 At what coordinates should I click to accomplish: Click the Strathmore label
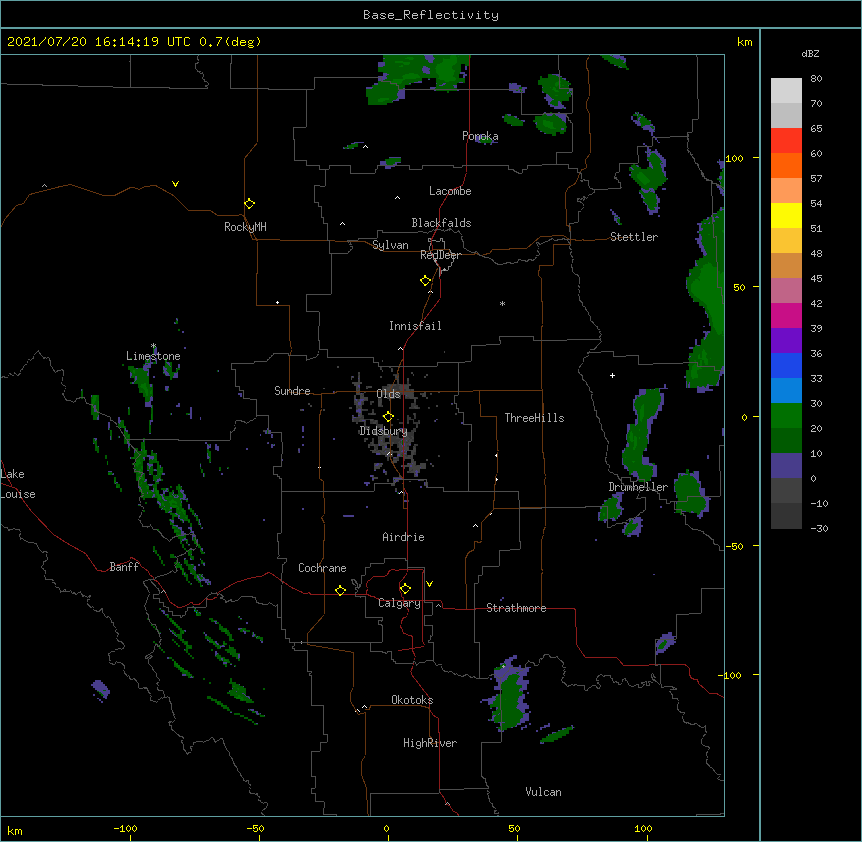coord(516,608)
